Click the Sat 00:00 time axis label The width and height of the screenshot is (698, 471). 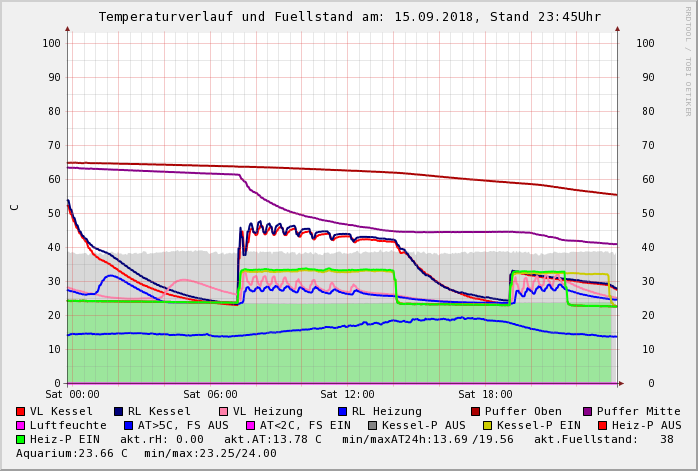72,395
